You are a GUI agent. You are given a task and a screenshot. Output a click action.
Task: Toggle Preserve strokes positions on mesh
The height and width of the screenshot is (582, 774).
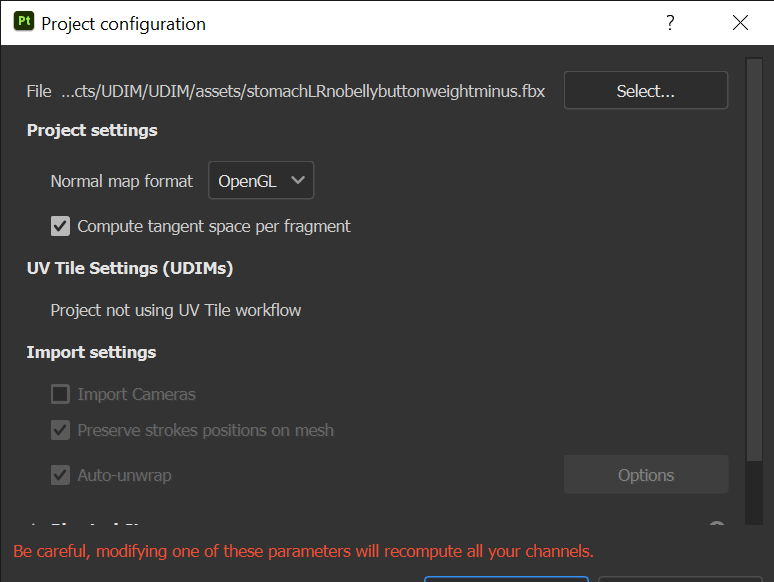60,430
